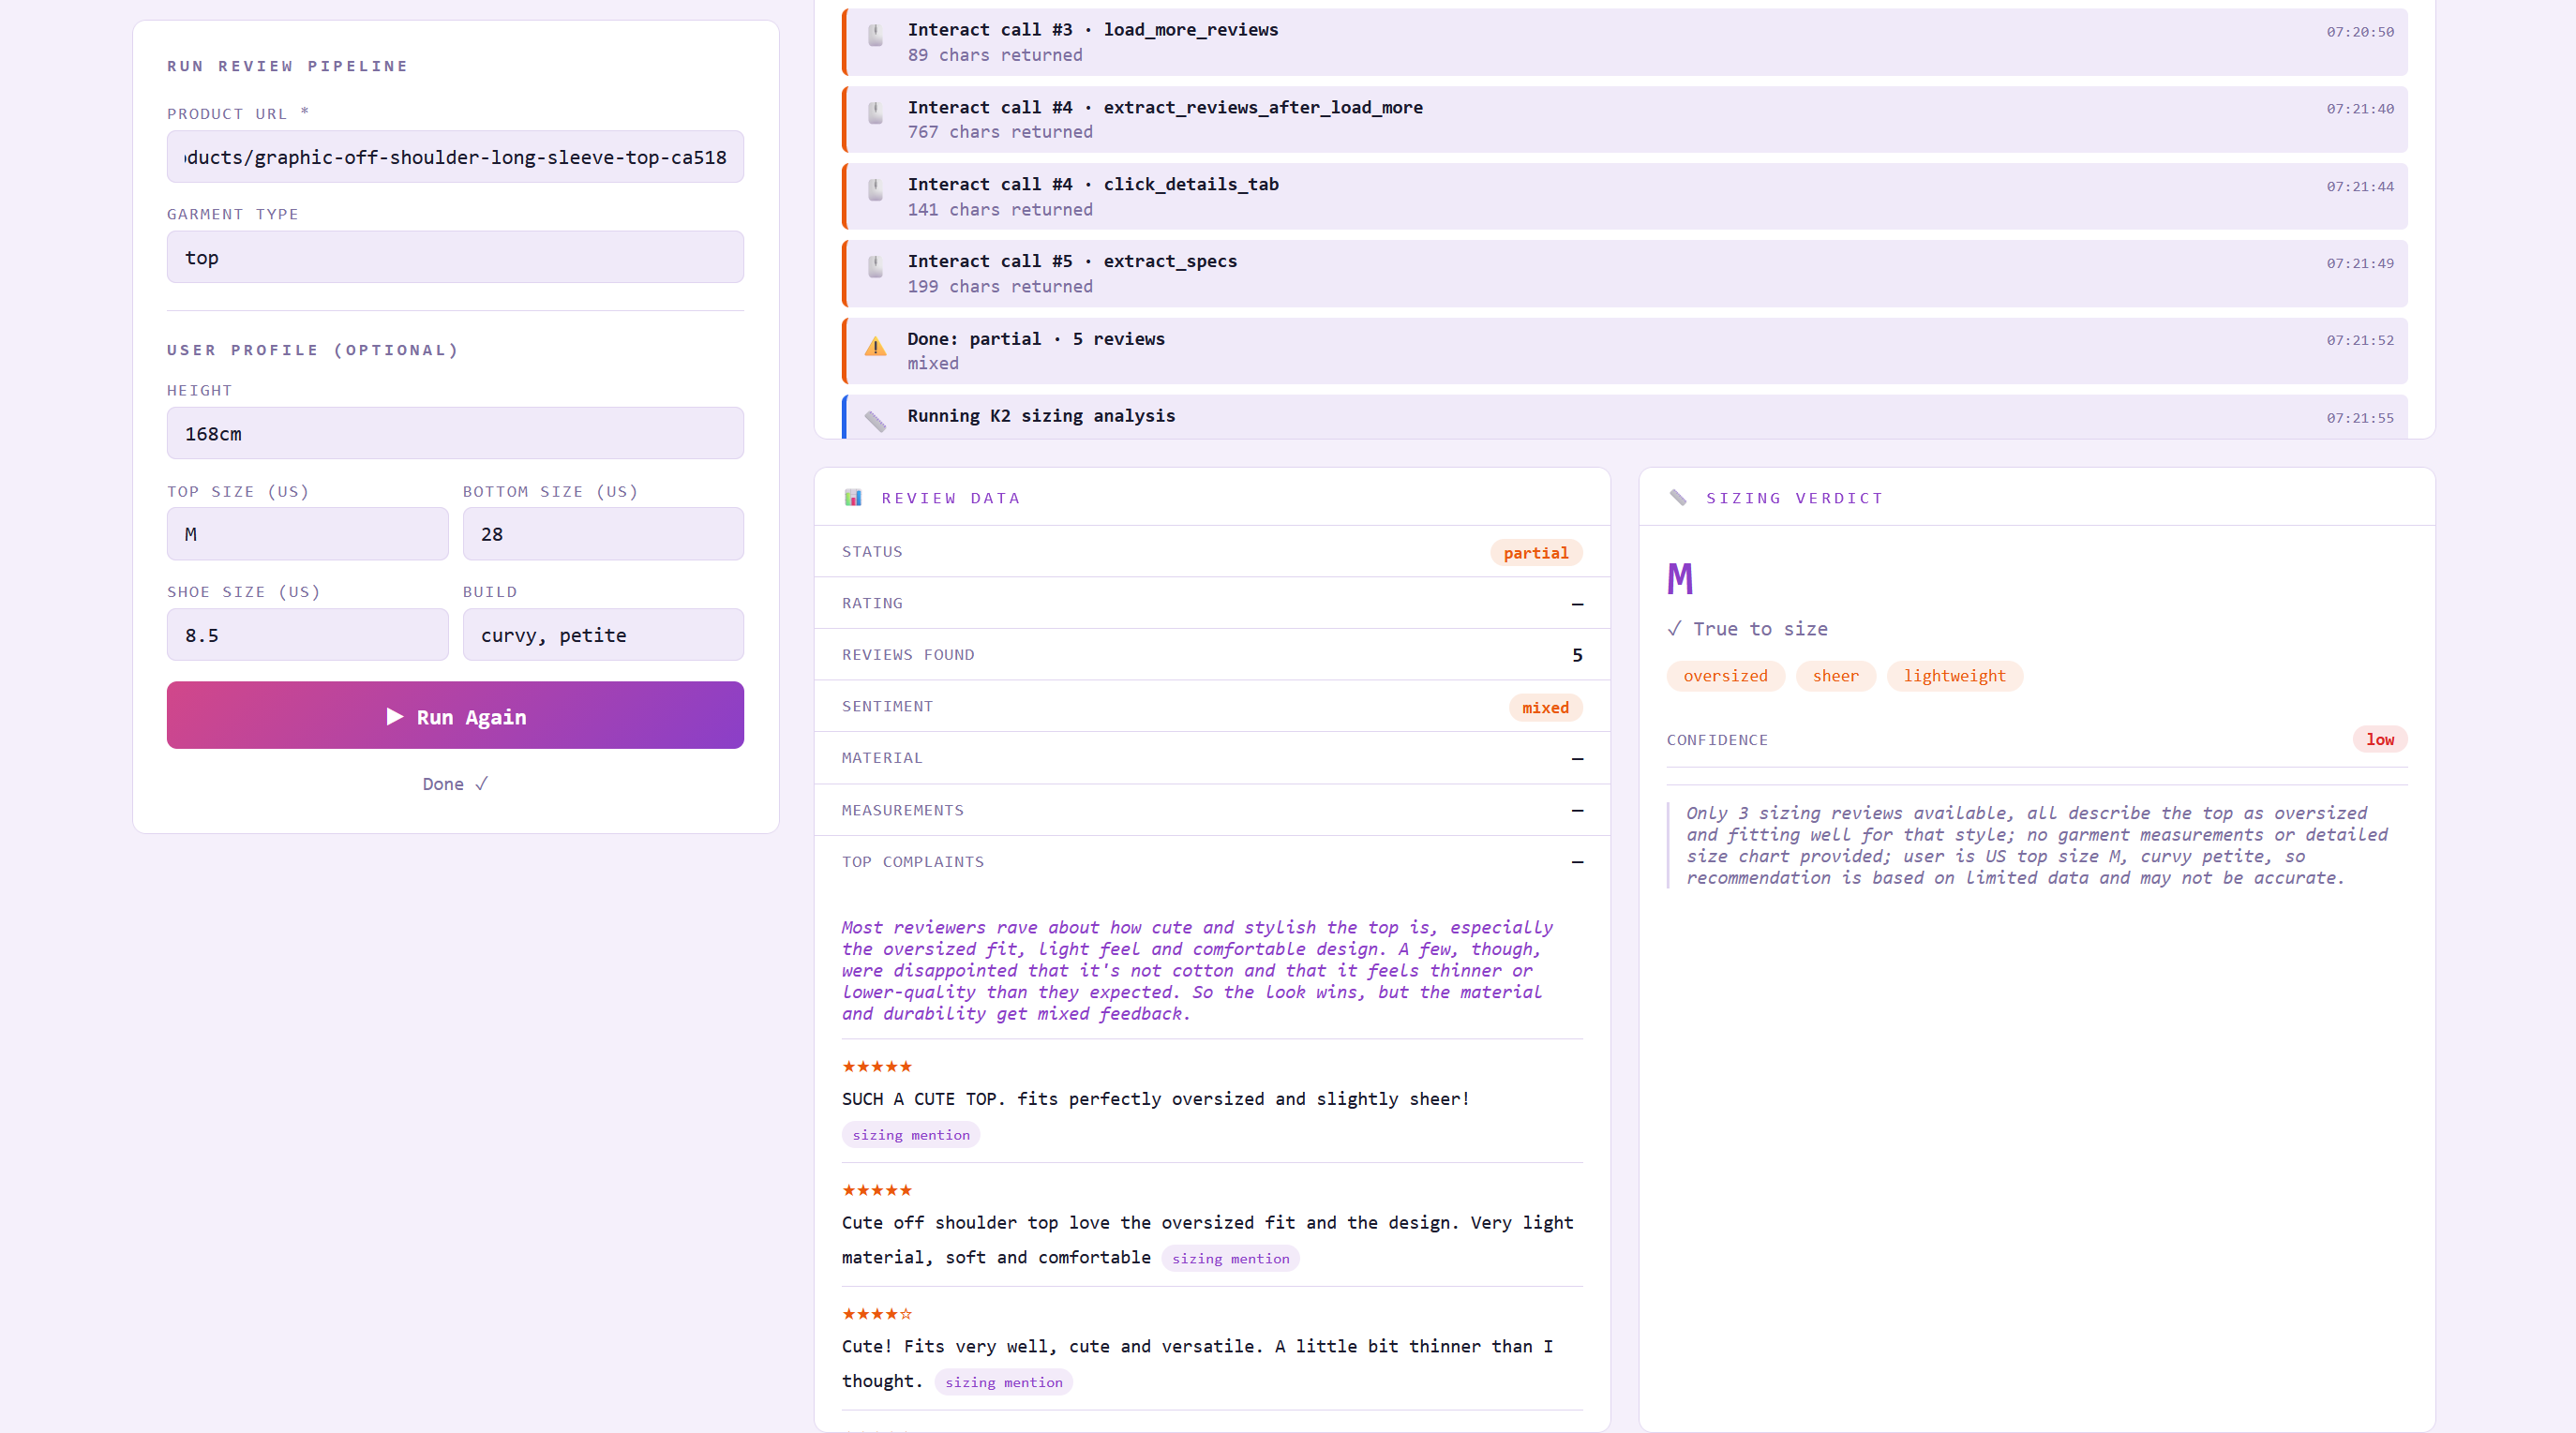Edit the Shoe Size field

pyautogui.click(x=307, y=635)
